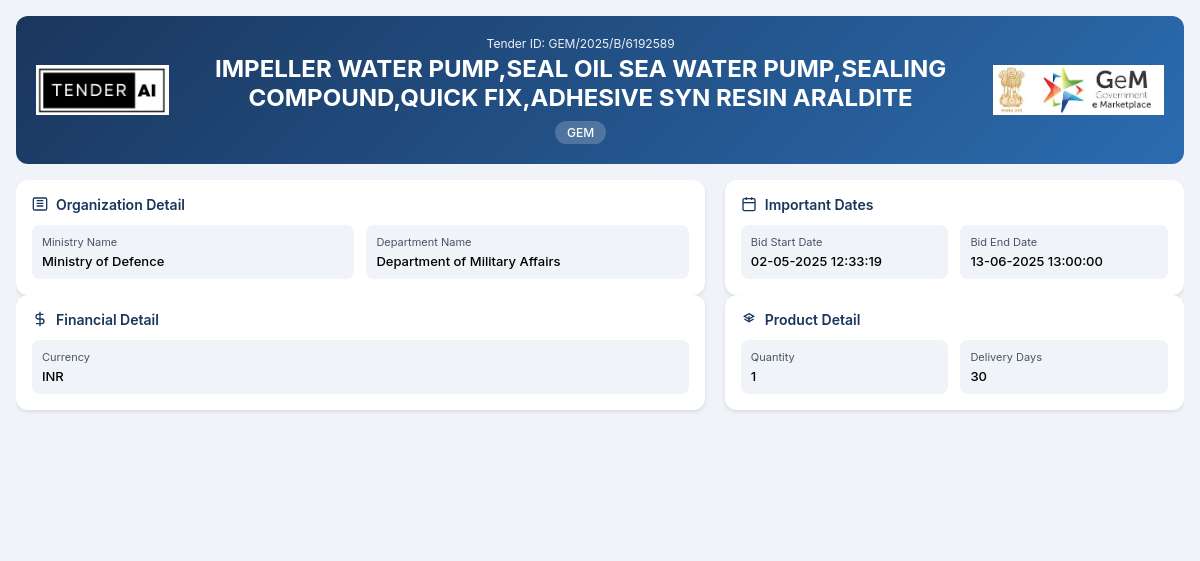The image size is (1200, 561).
Task: Click the GEM badge under title
Action: (580, 132)
